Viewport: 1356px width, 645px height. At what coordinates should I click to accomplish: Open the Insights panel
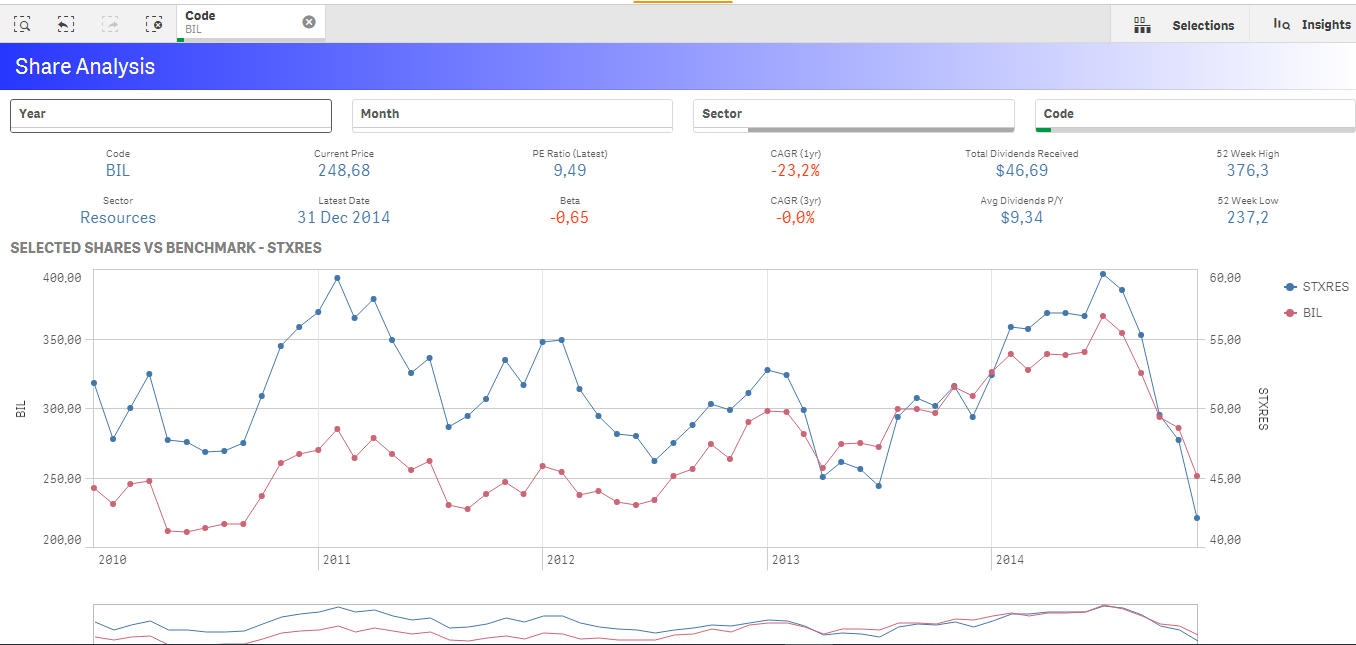(x=1311, y=25)
